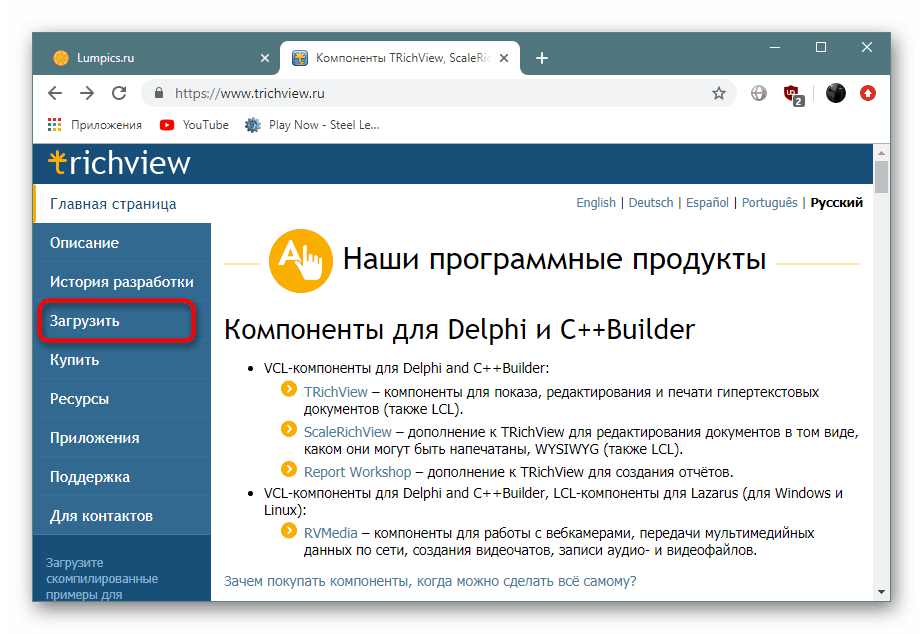Open the Для контактов menu item
The height and width of the screenshot is (634, 923).
tap(122, 516)
